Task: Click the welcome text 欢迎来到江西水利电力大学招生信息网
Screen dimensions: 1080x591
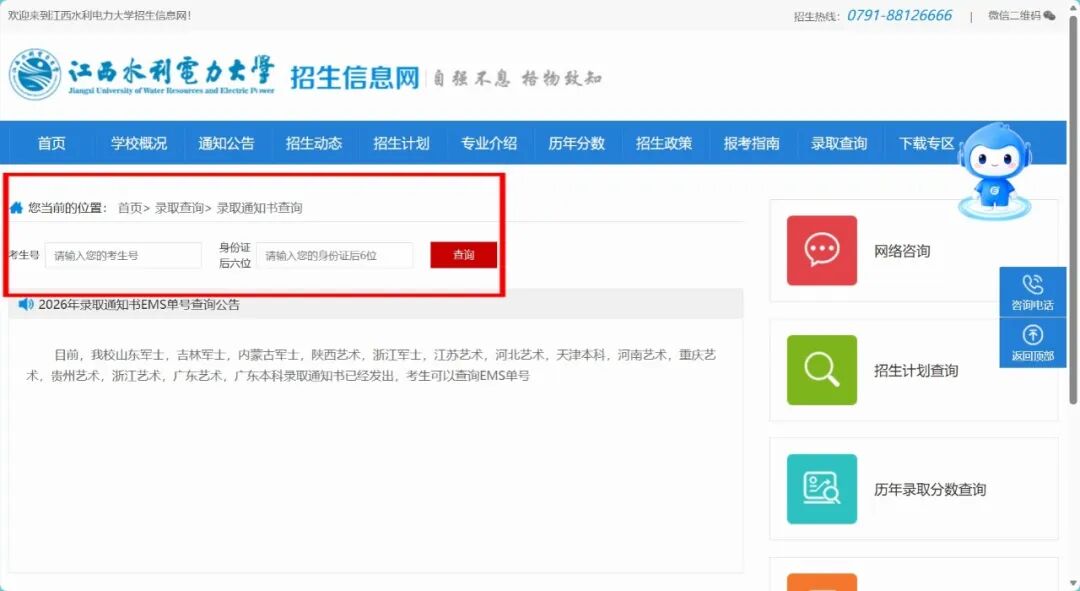Action: pyautogui.click(x=99, y=15)
